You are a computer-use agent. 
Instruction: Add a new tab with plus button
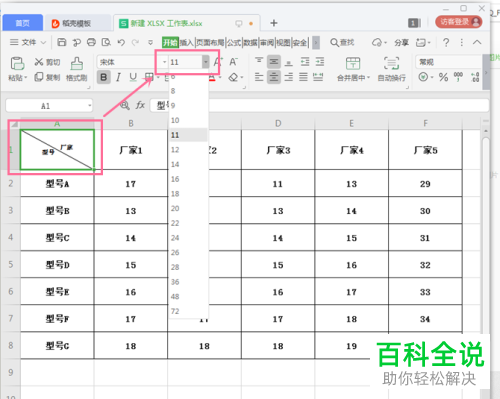(274, 23)
